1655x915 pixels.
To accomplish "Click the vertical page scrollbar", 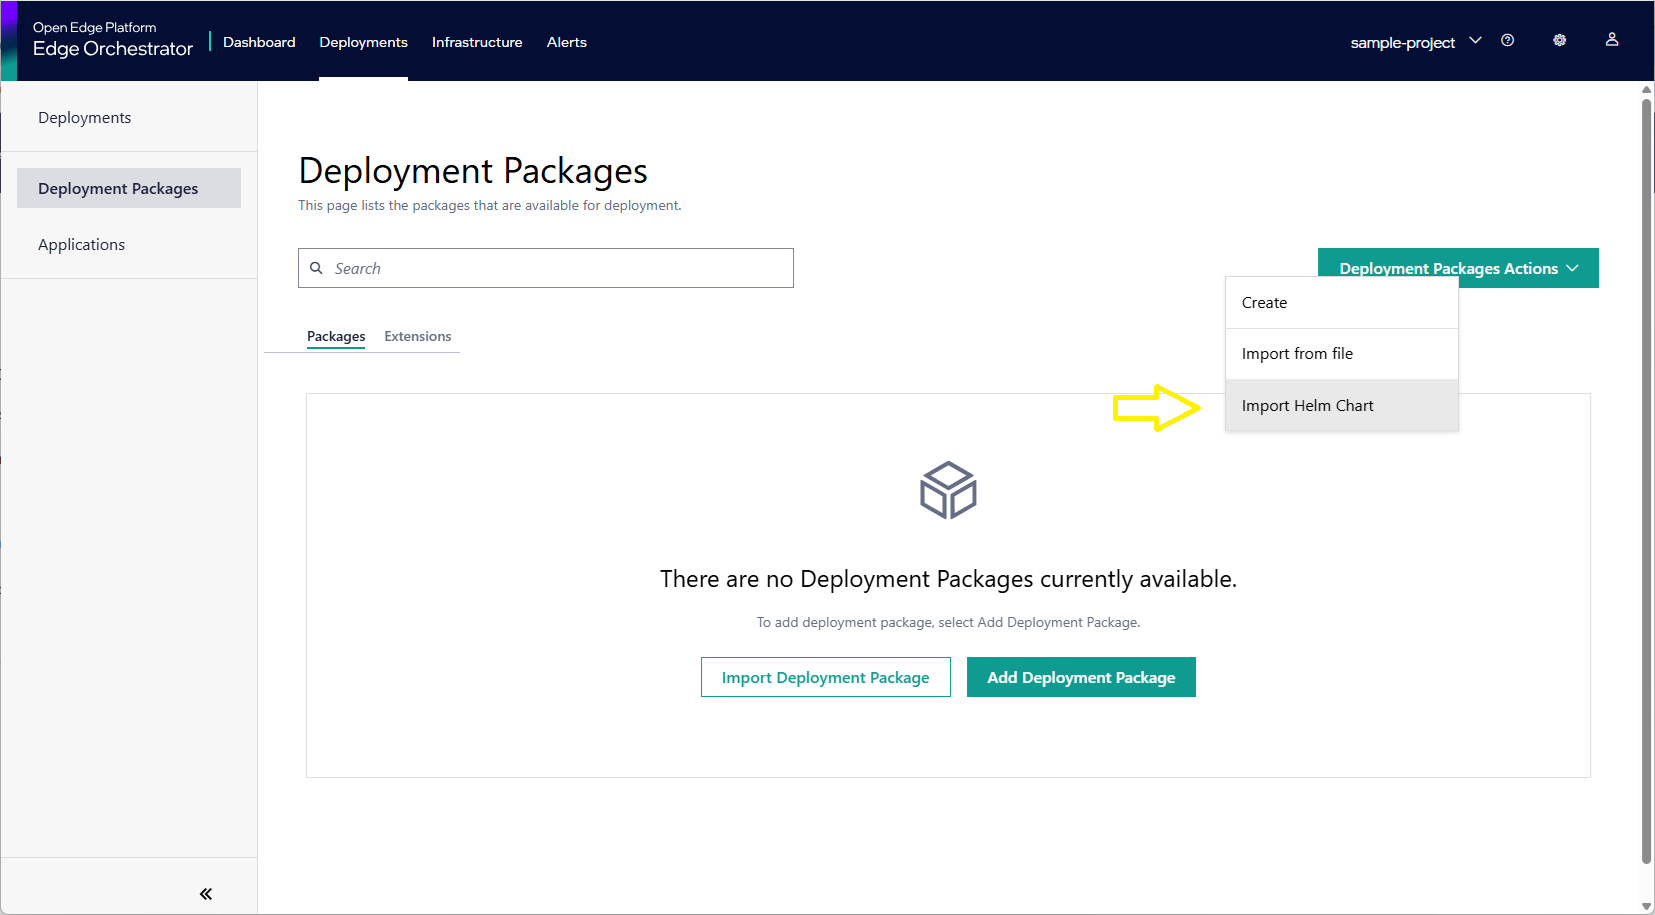I will tap(1646, 480).
